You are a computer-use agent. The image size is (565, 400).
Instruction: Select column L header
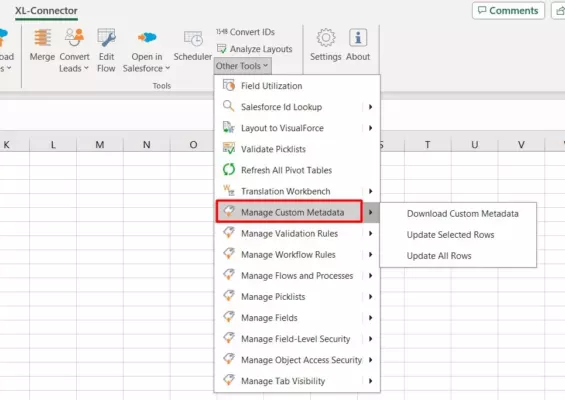click(53, 145)
